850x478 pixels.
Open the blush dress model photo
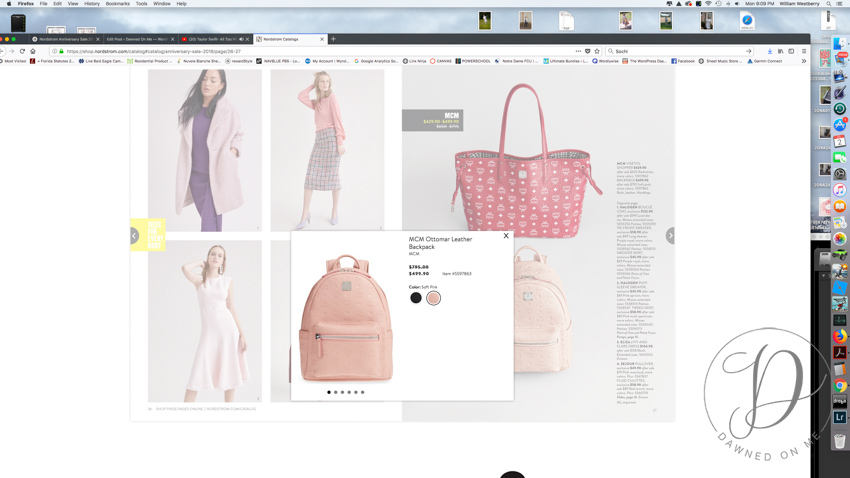pos(205,321)
